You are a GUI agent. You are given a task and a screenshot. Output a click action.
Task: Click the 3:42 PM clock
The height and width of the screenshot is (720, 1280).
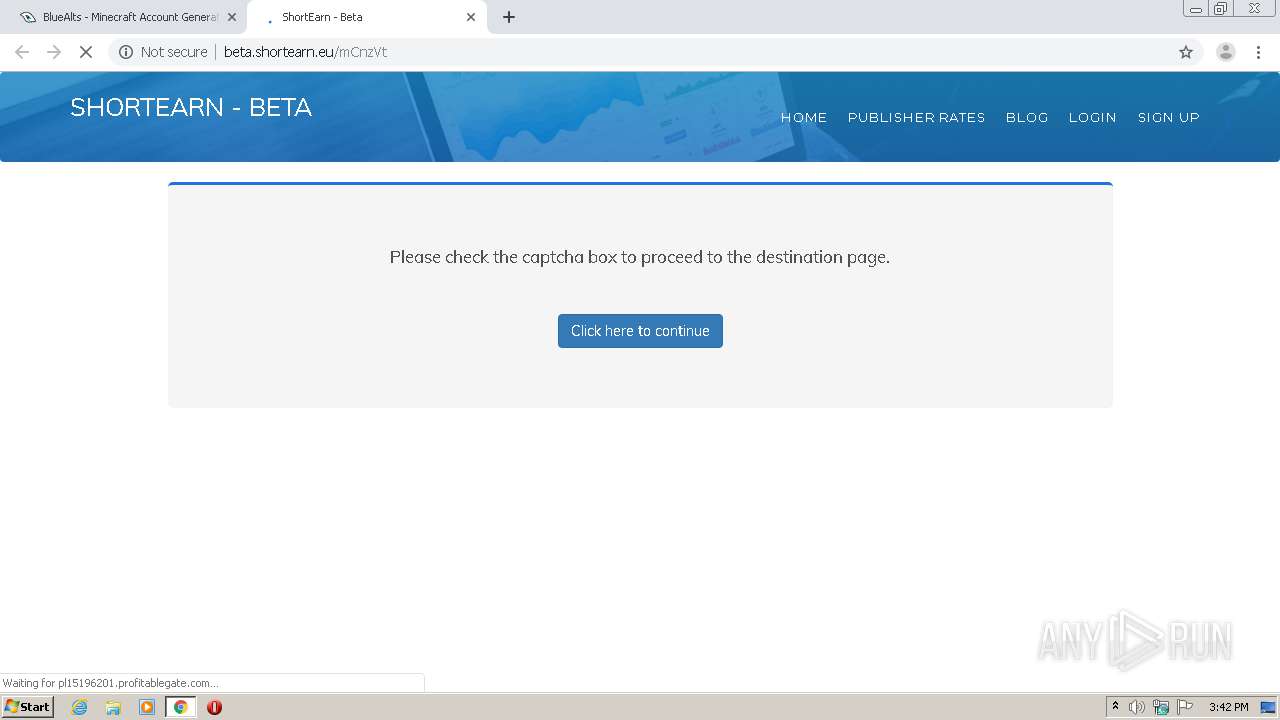[1228, 707]
